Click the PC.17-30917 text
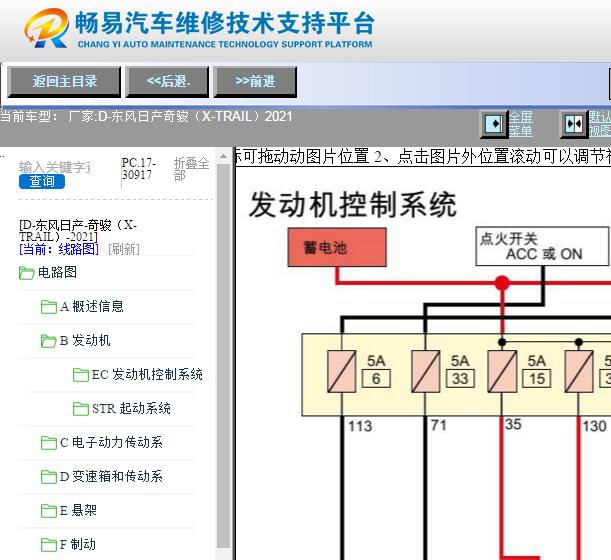This screenshot has height=560, width=611. [x=138, y=169]
